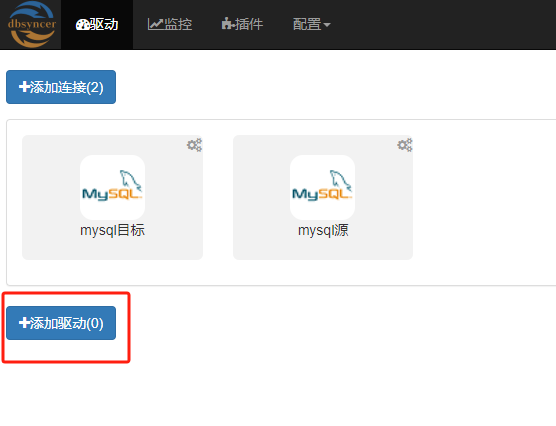The height and width of the screenshot is (426, 556).
Task: Click empty area of the connections panel
Action: click(x=482, y=202)
